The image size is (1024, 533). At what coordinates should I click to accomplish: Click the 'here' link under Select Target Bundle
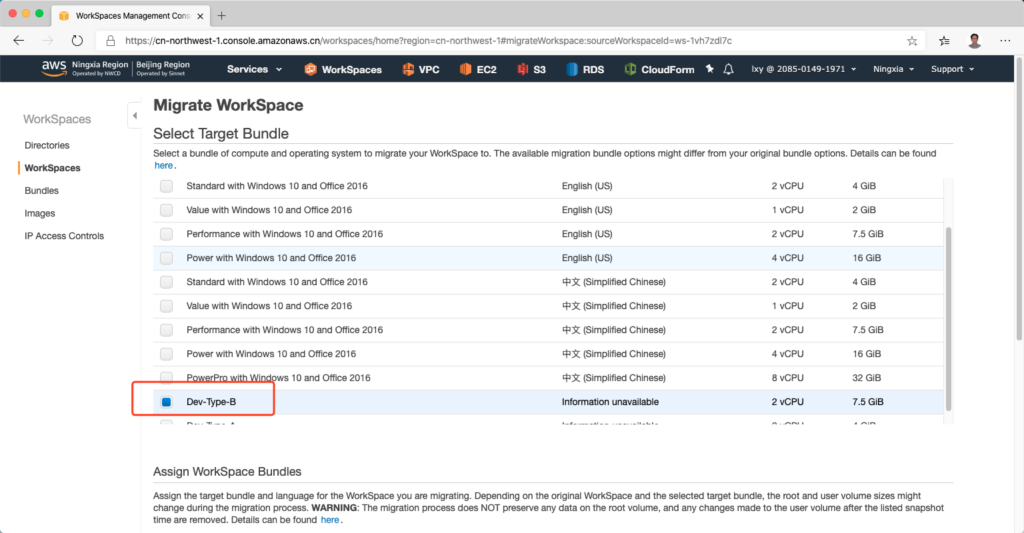click(163, 166)
